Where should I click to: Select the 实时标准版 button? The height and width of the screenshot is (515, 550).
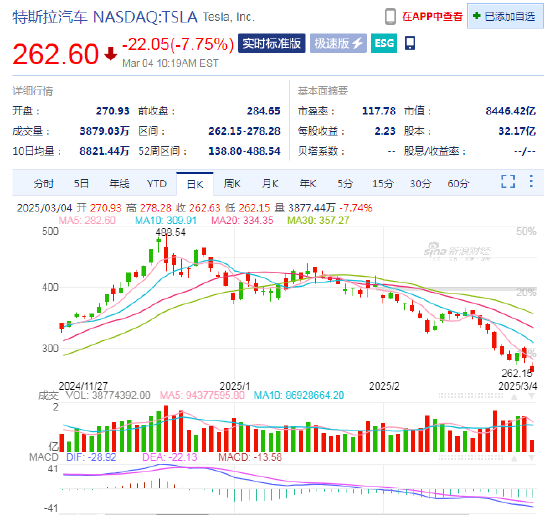[271, 43]
